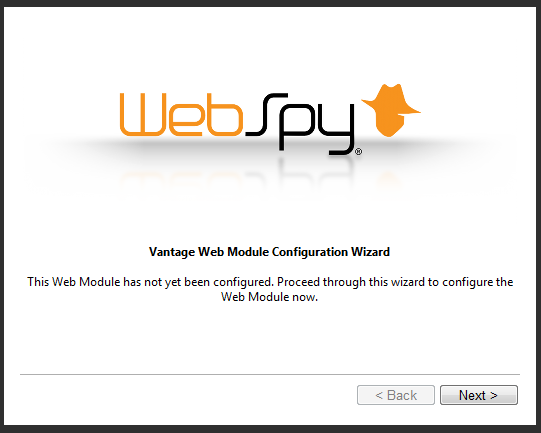Click "This Web Module has not yet" text
Screen dimensions: 541x433
pyautogui.click(x=104, y=282)
